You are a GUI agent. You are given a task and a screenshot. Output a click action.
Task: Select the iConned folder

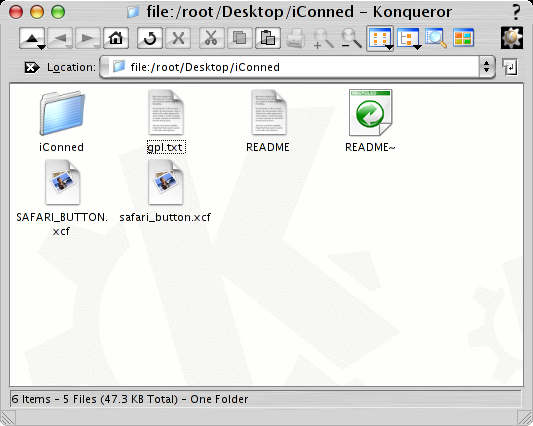(62, 121)
